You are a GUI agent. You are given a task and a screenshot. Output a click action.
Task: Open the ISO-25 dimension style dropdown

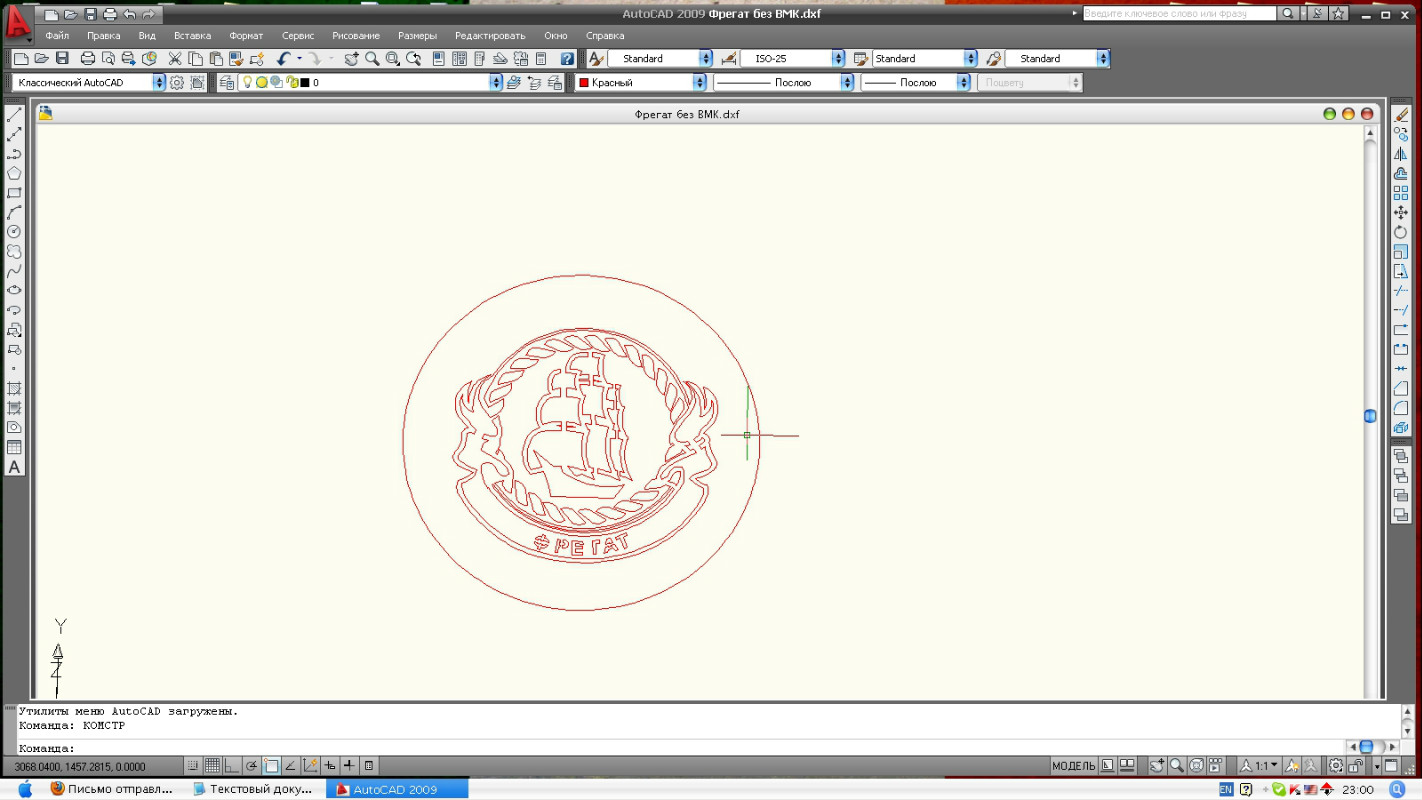point(838,59)
